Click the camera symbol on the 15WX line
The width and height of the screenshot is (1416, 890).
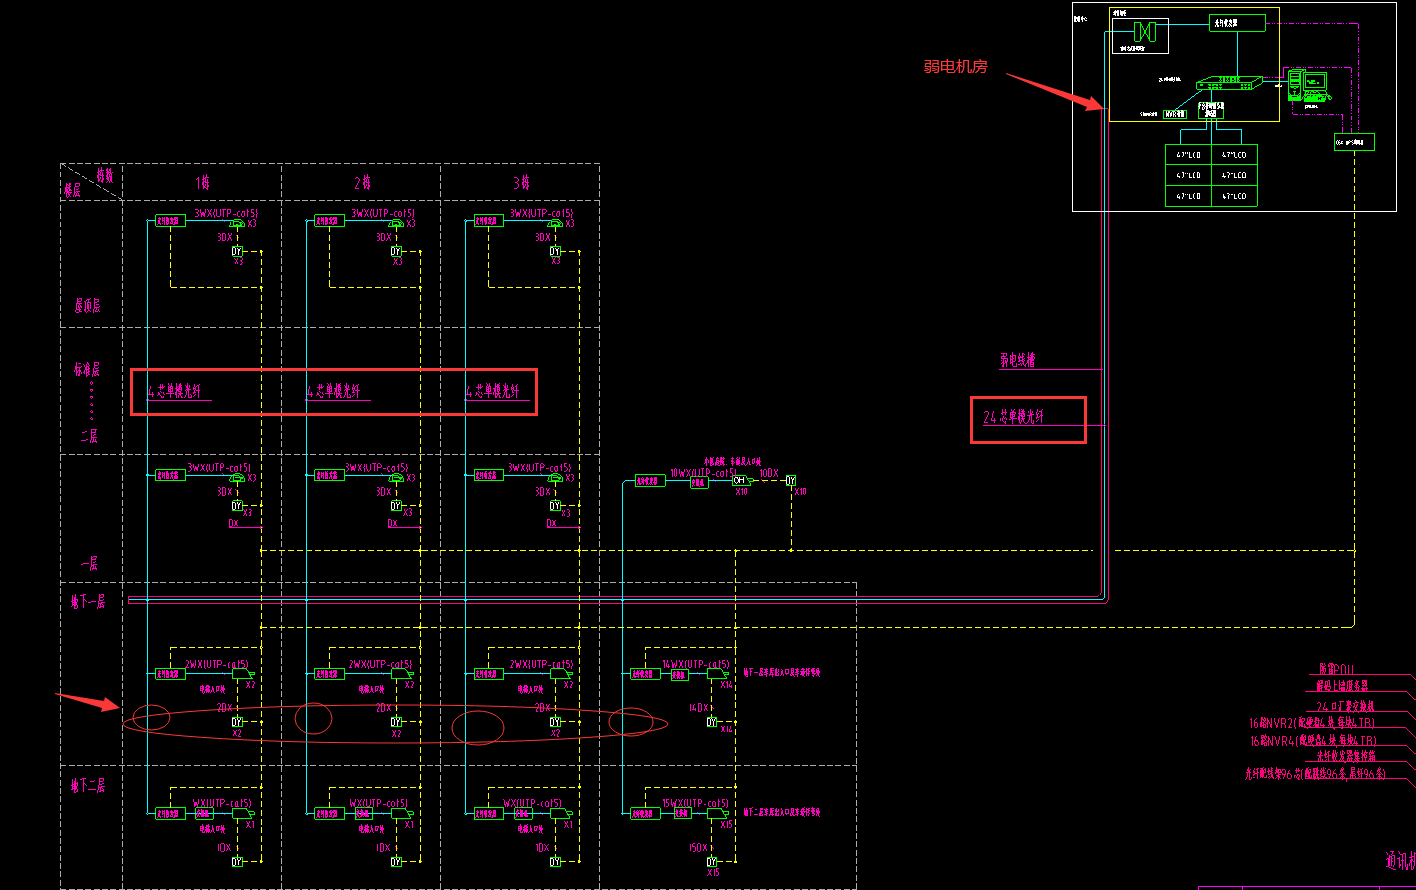coord(718,814)
